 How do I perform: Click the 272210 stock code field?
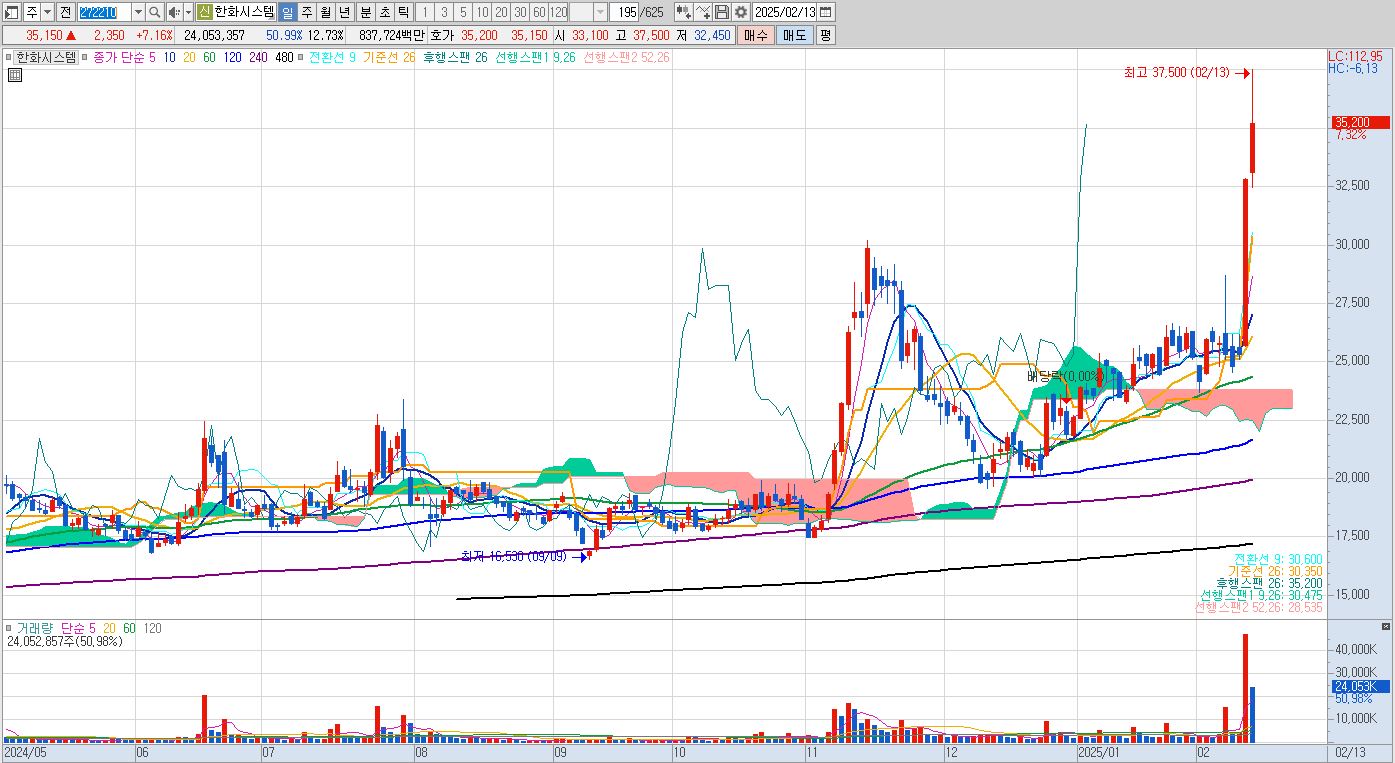click(103, 12)
